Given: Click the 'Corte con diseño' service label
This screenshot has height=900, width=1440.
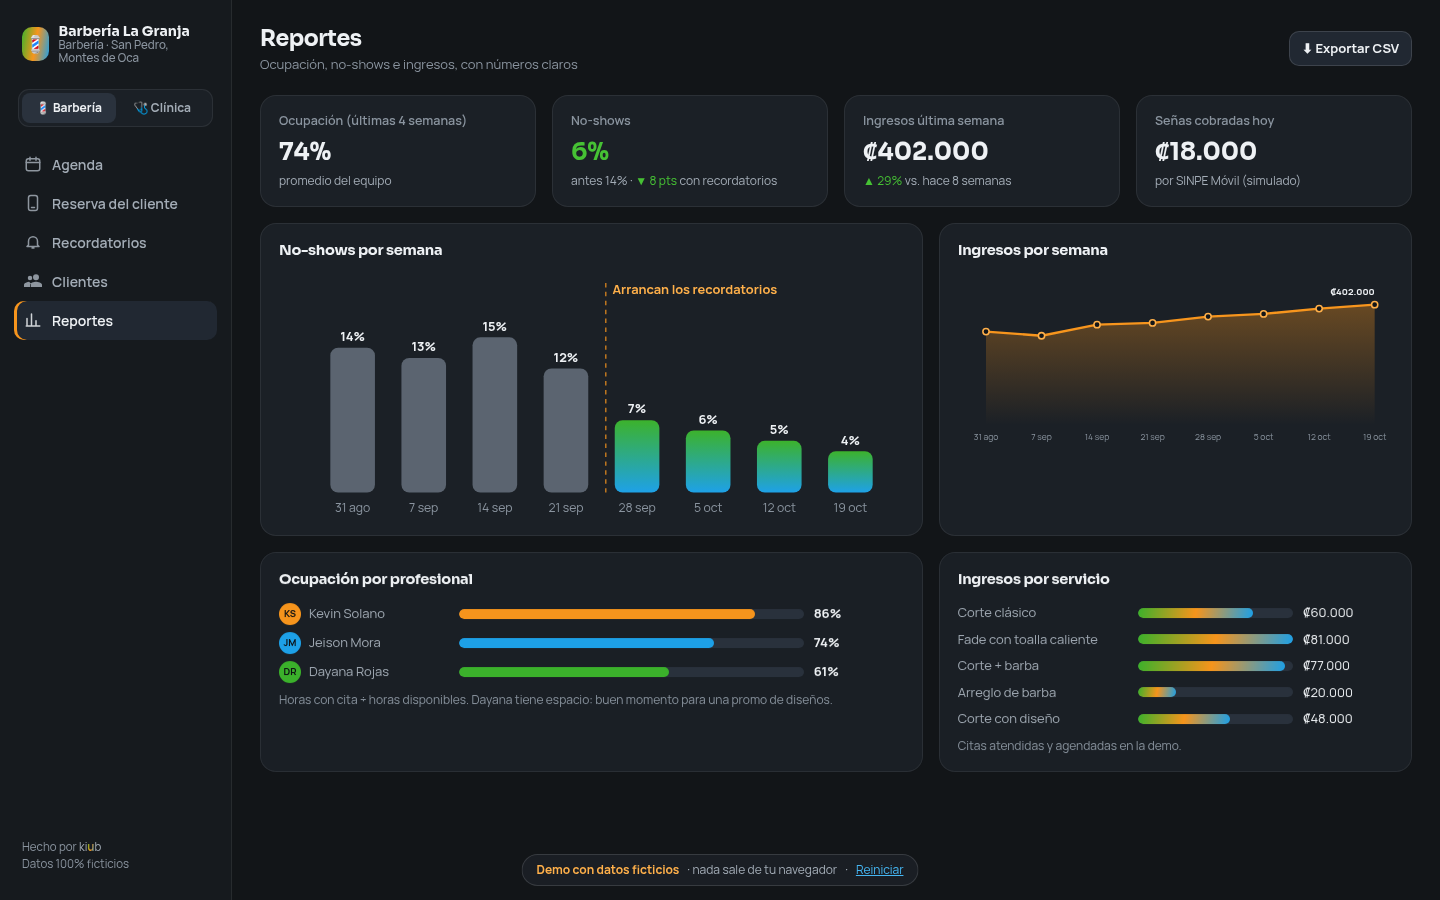Looking at the screenshot, I should [1008, 719].
